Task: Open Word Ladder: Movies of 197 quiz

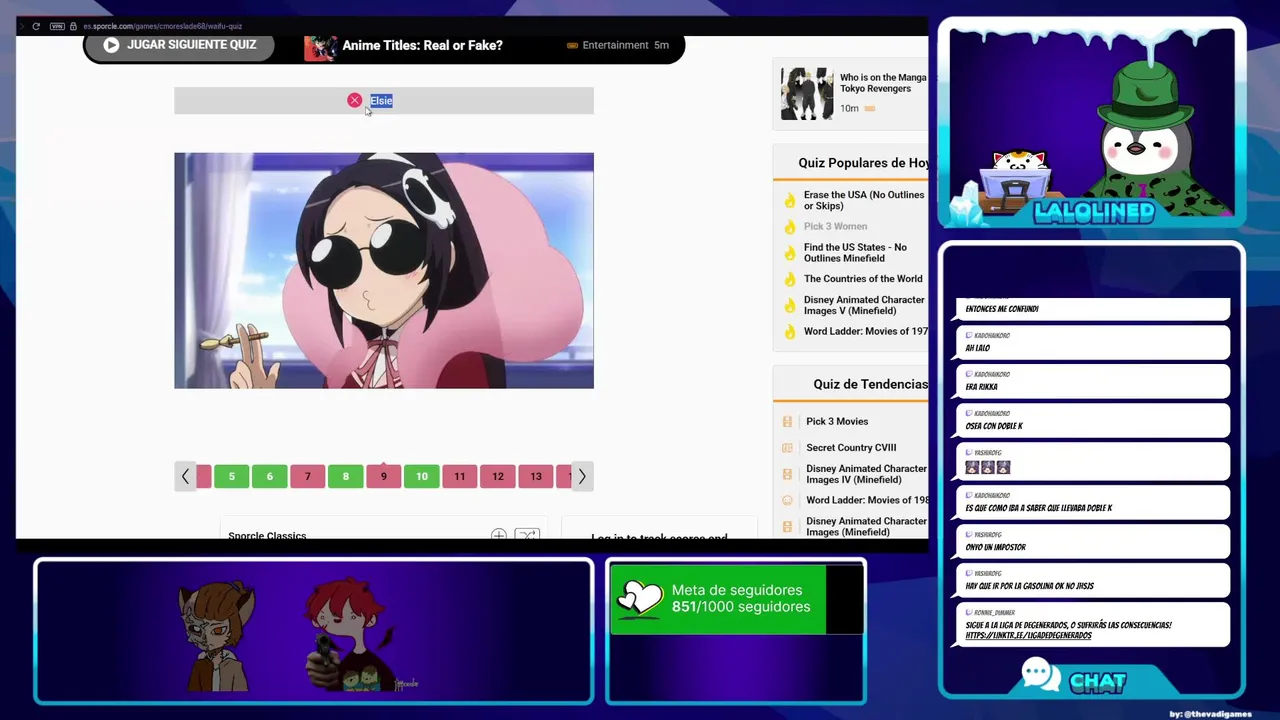Action: point(865,331)
